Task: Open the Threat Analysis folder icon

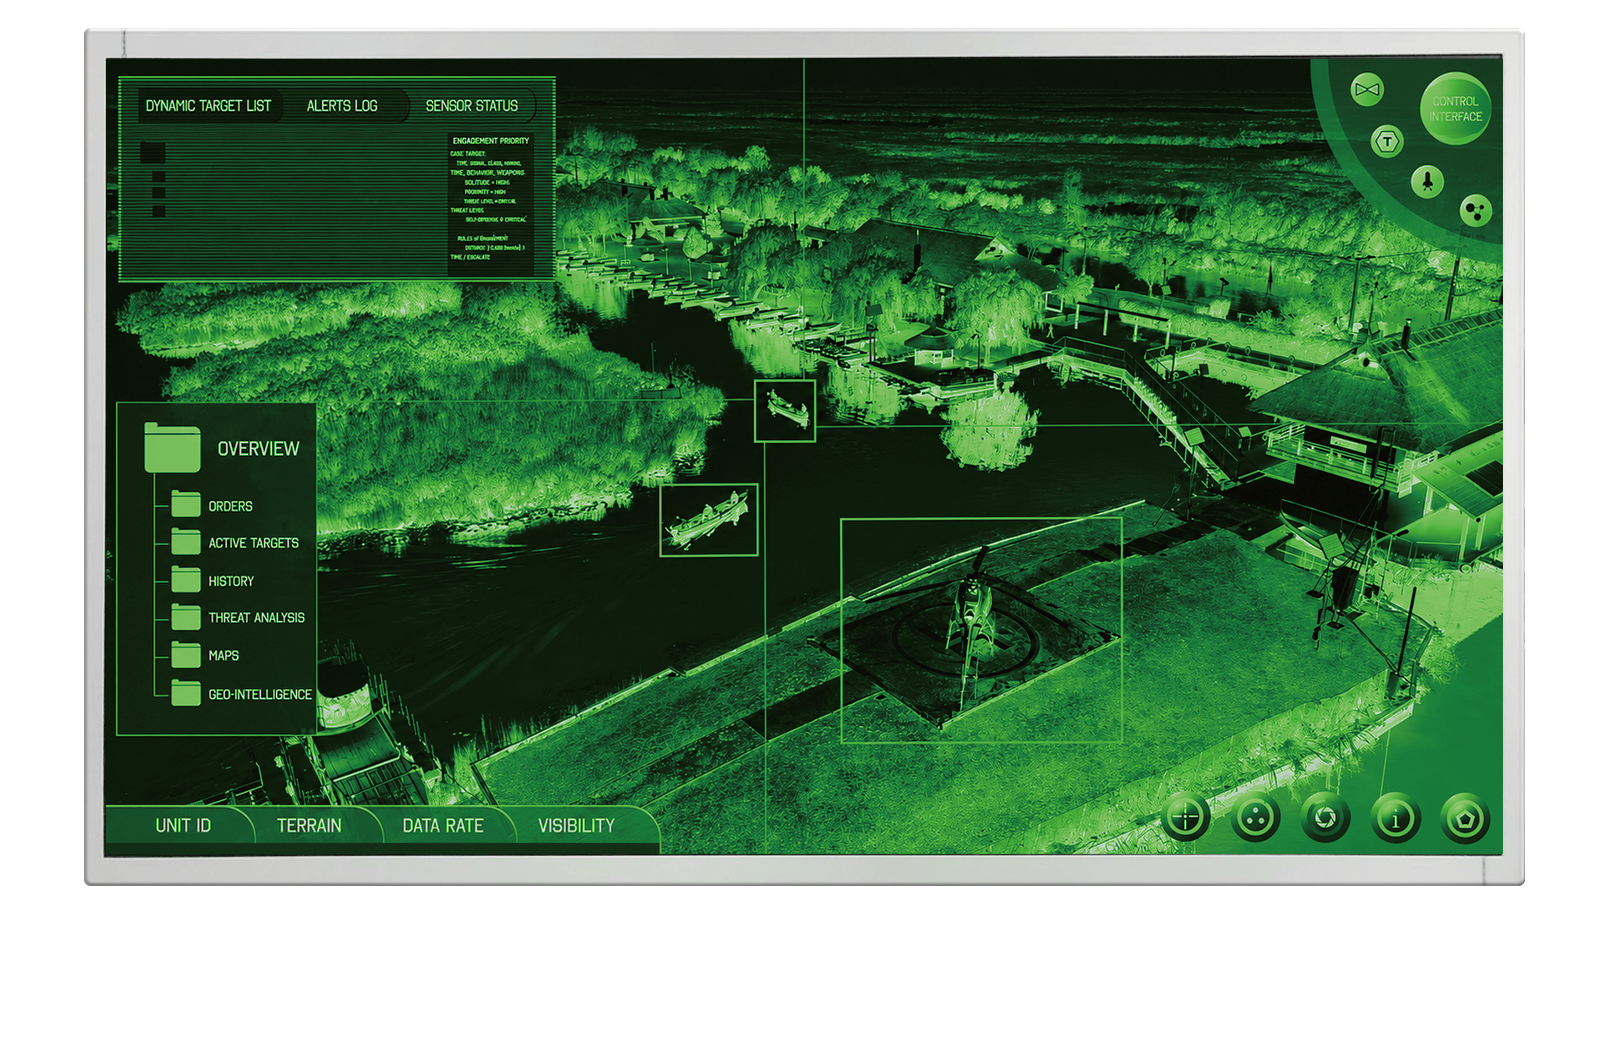Action: tap(185, 616)
